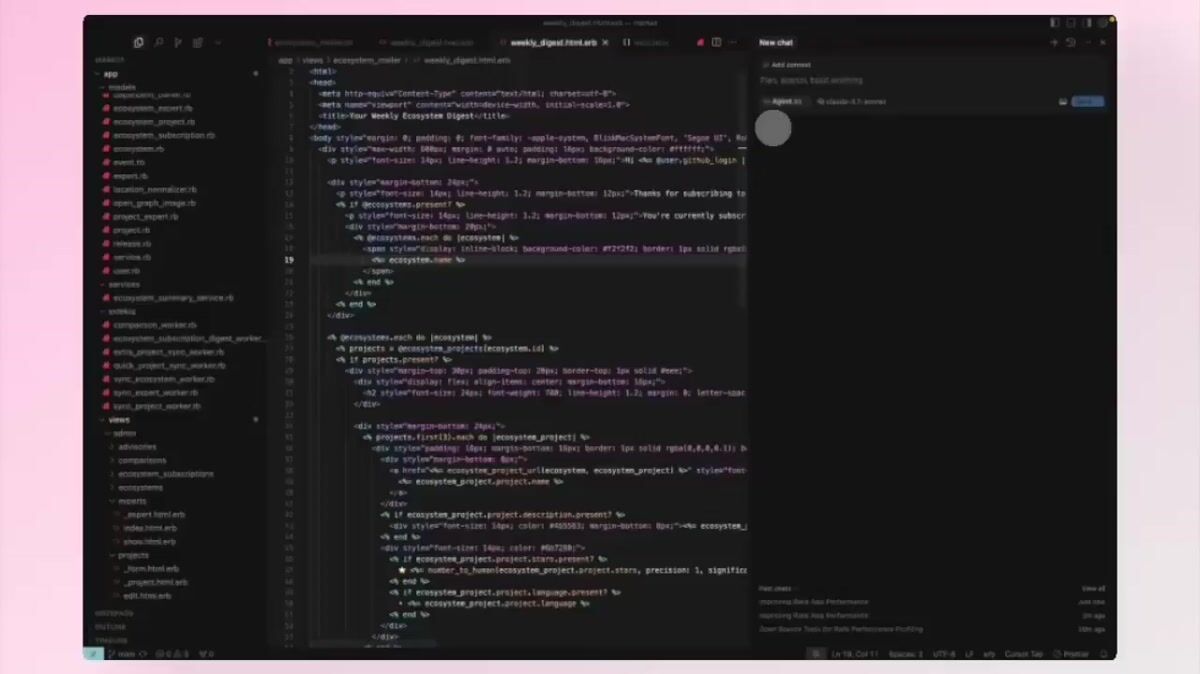
Task: Attach an image via chat image icon
Action: 1063,102
